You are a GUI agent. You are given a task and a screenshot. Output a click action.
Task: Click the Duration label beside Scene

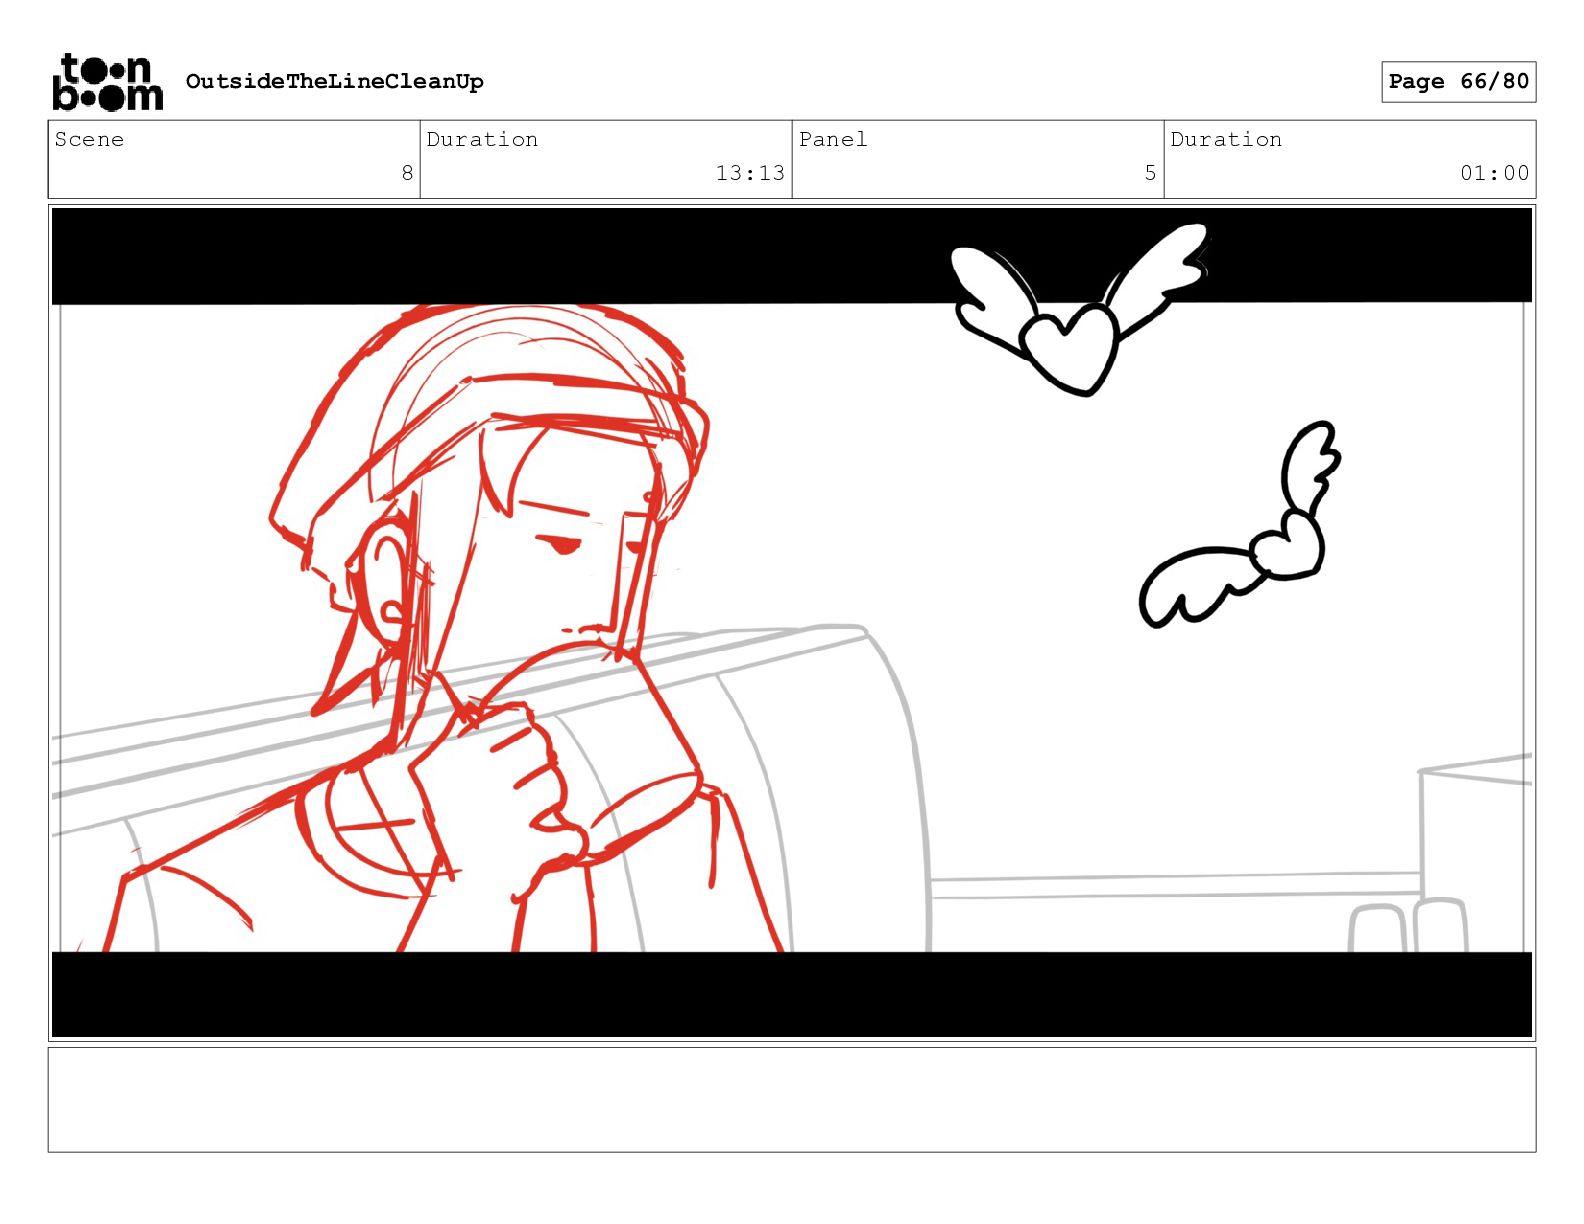tap(482, 139)
